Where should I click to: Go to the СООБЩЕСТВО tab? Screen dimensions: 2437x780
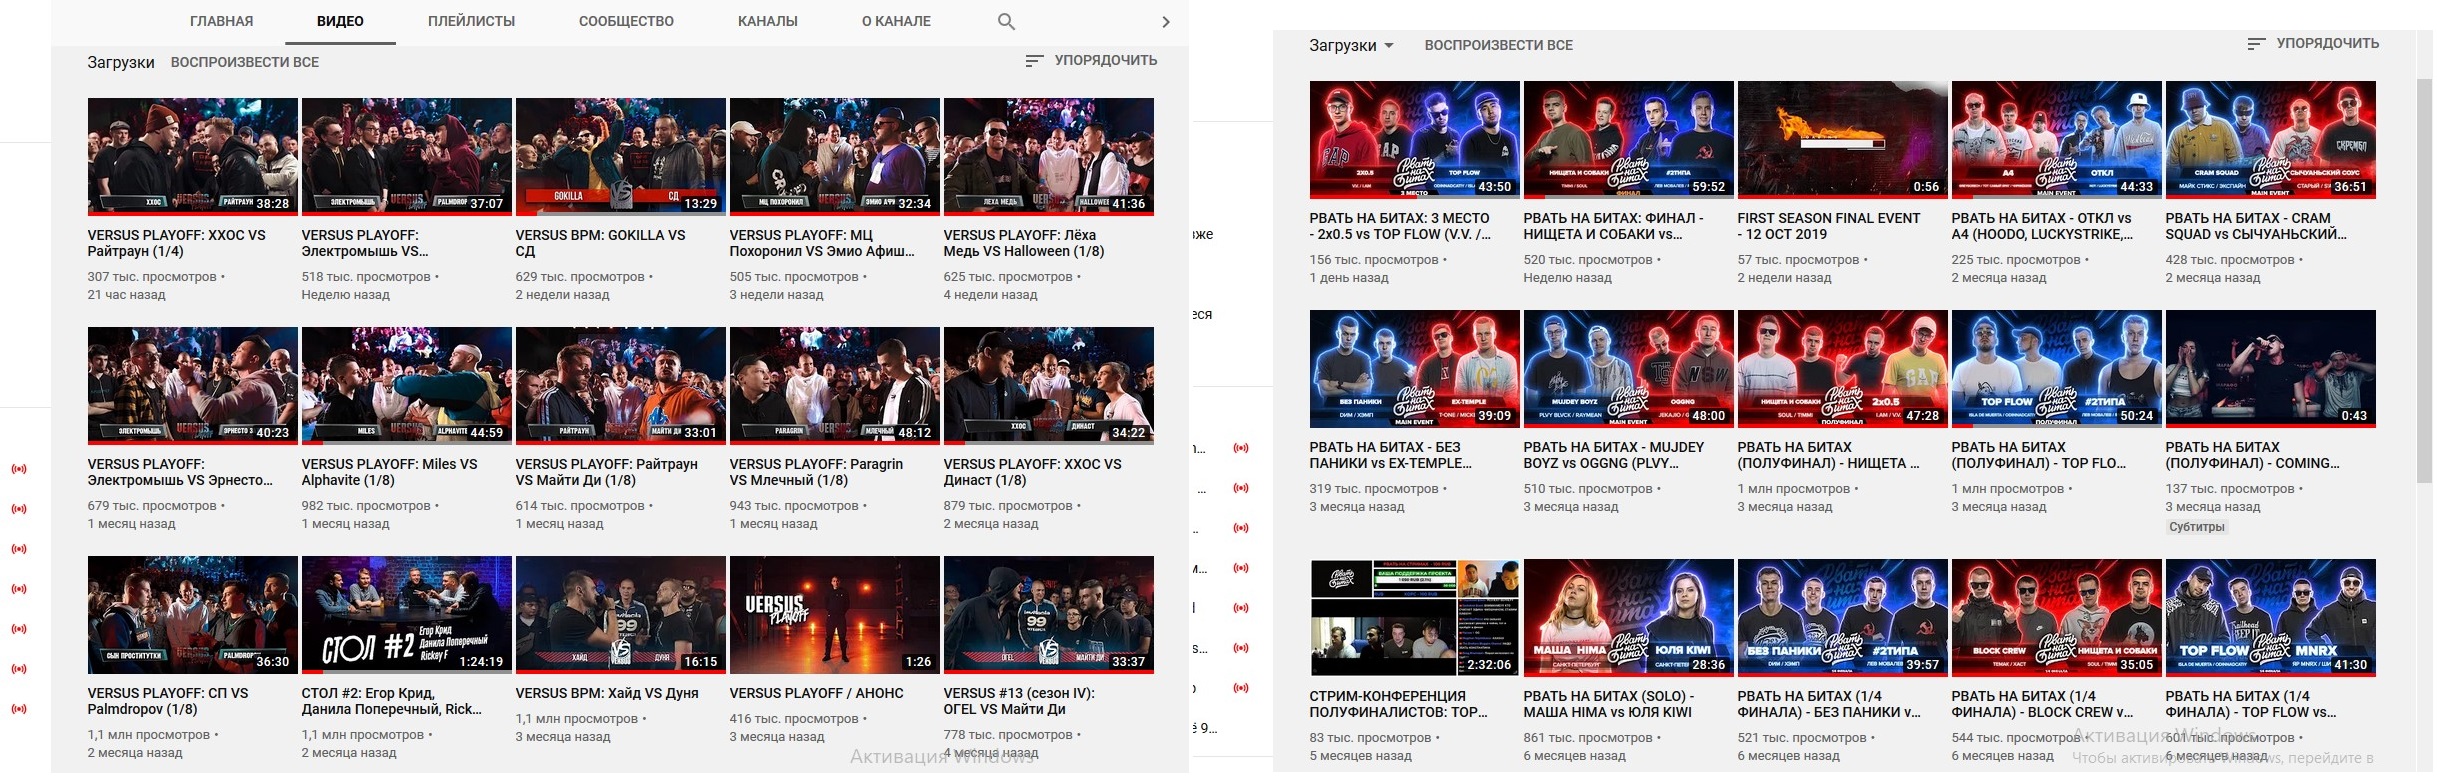tap(626, 21)
